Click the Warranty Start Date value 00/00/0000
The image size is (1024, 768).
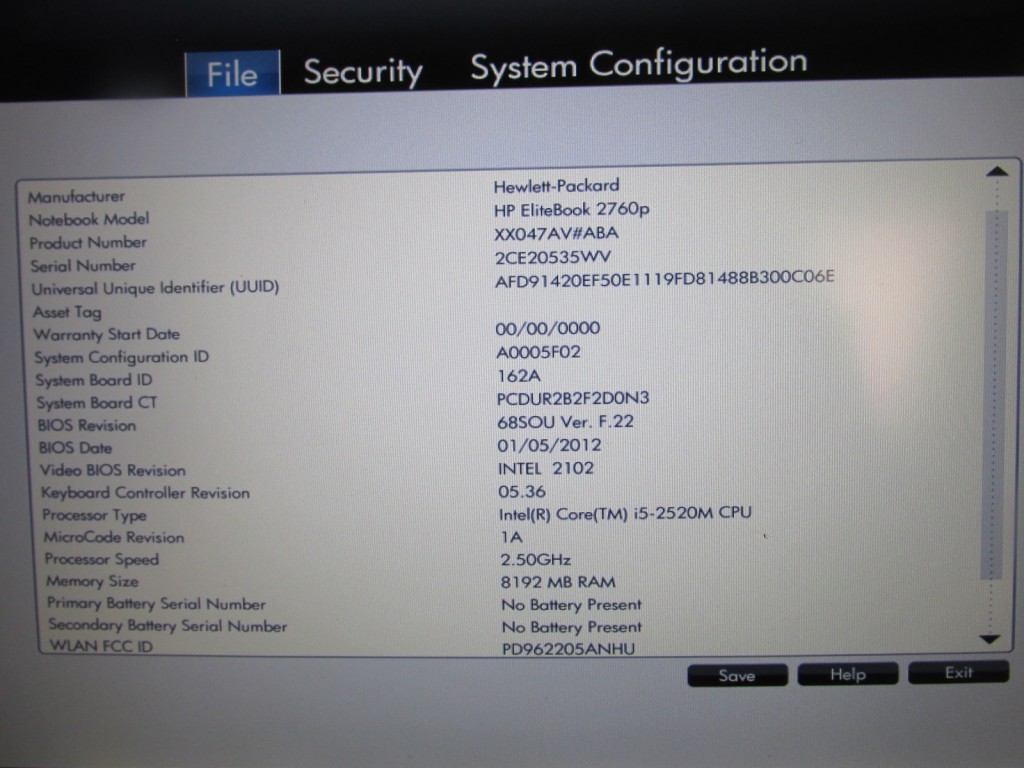tap(548, 328)
